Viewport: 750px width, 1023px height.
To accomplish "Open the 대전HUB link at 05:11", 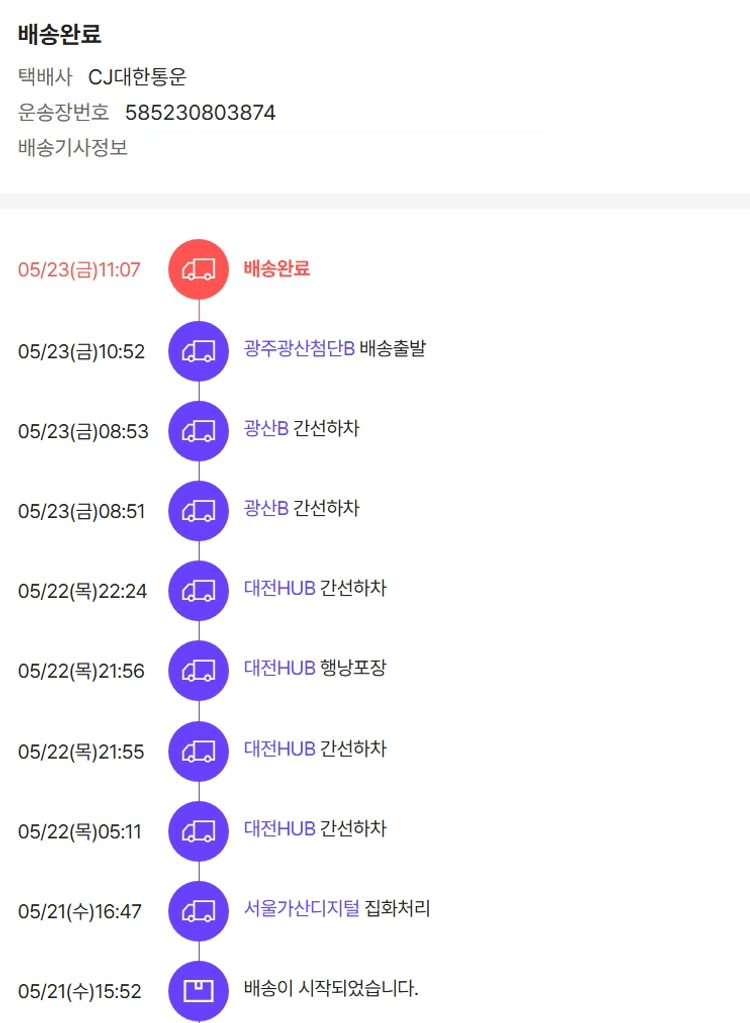I will click(x=280, y=829).
